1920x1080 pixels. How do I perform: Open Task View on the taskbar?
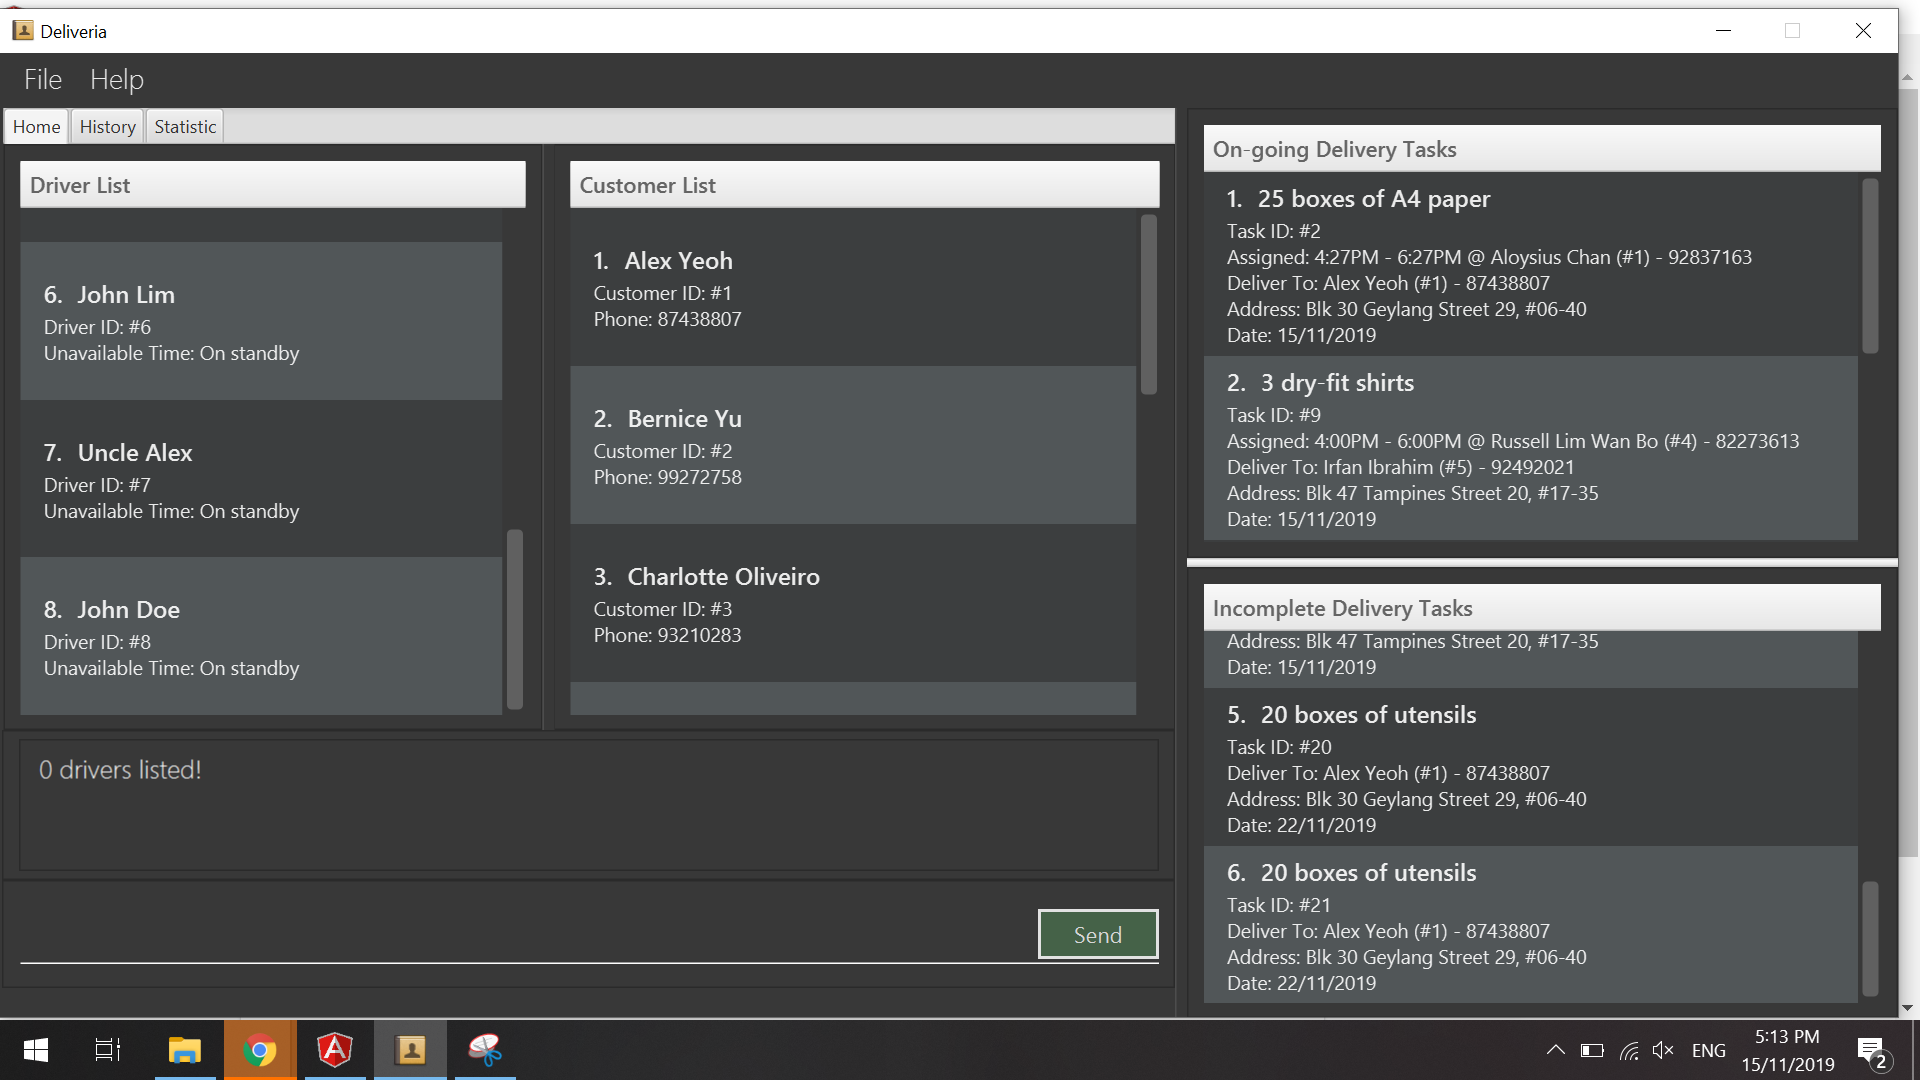point(107,1050)
